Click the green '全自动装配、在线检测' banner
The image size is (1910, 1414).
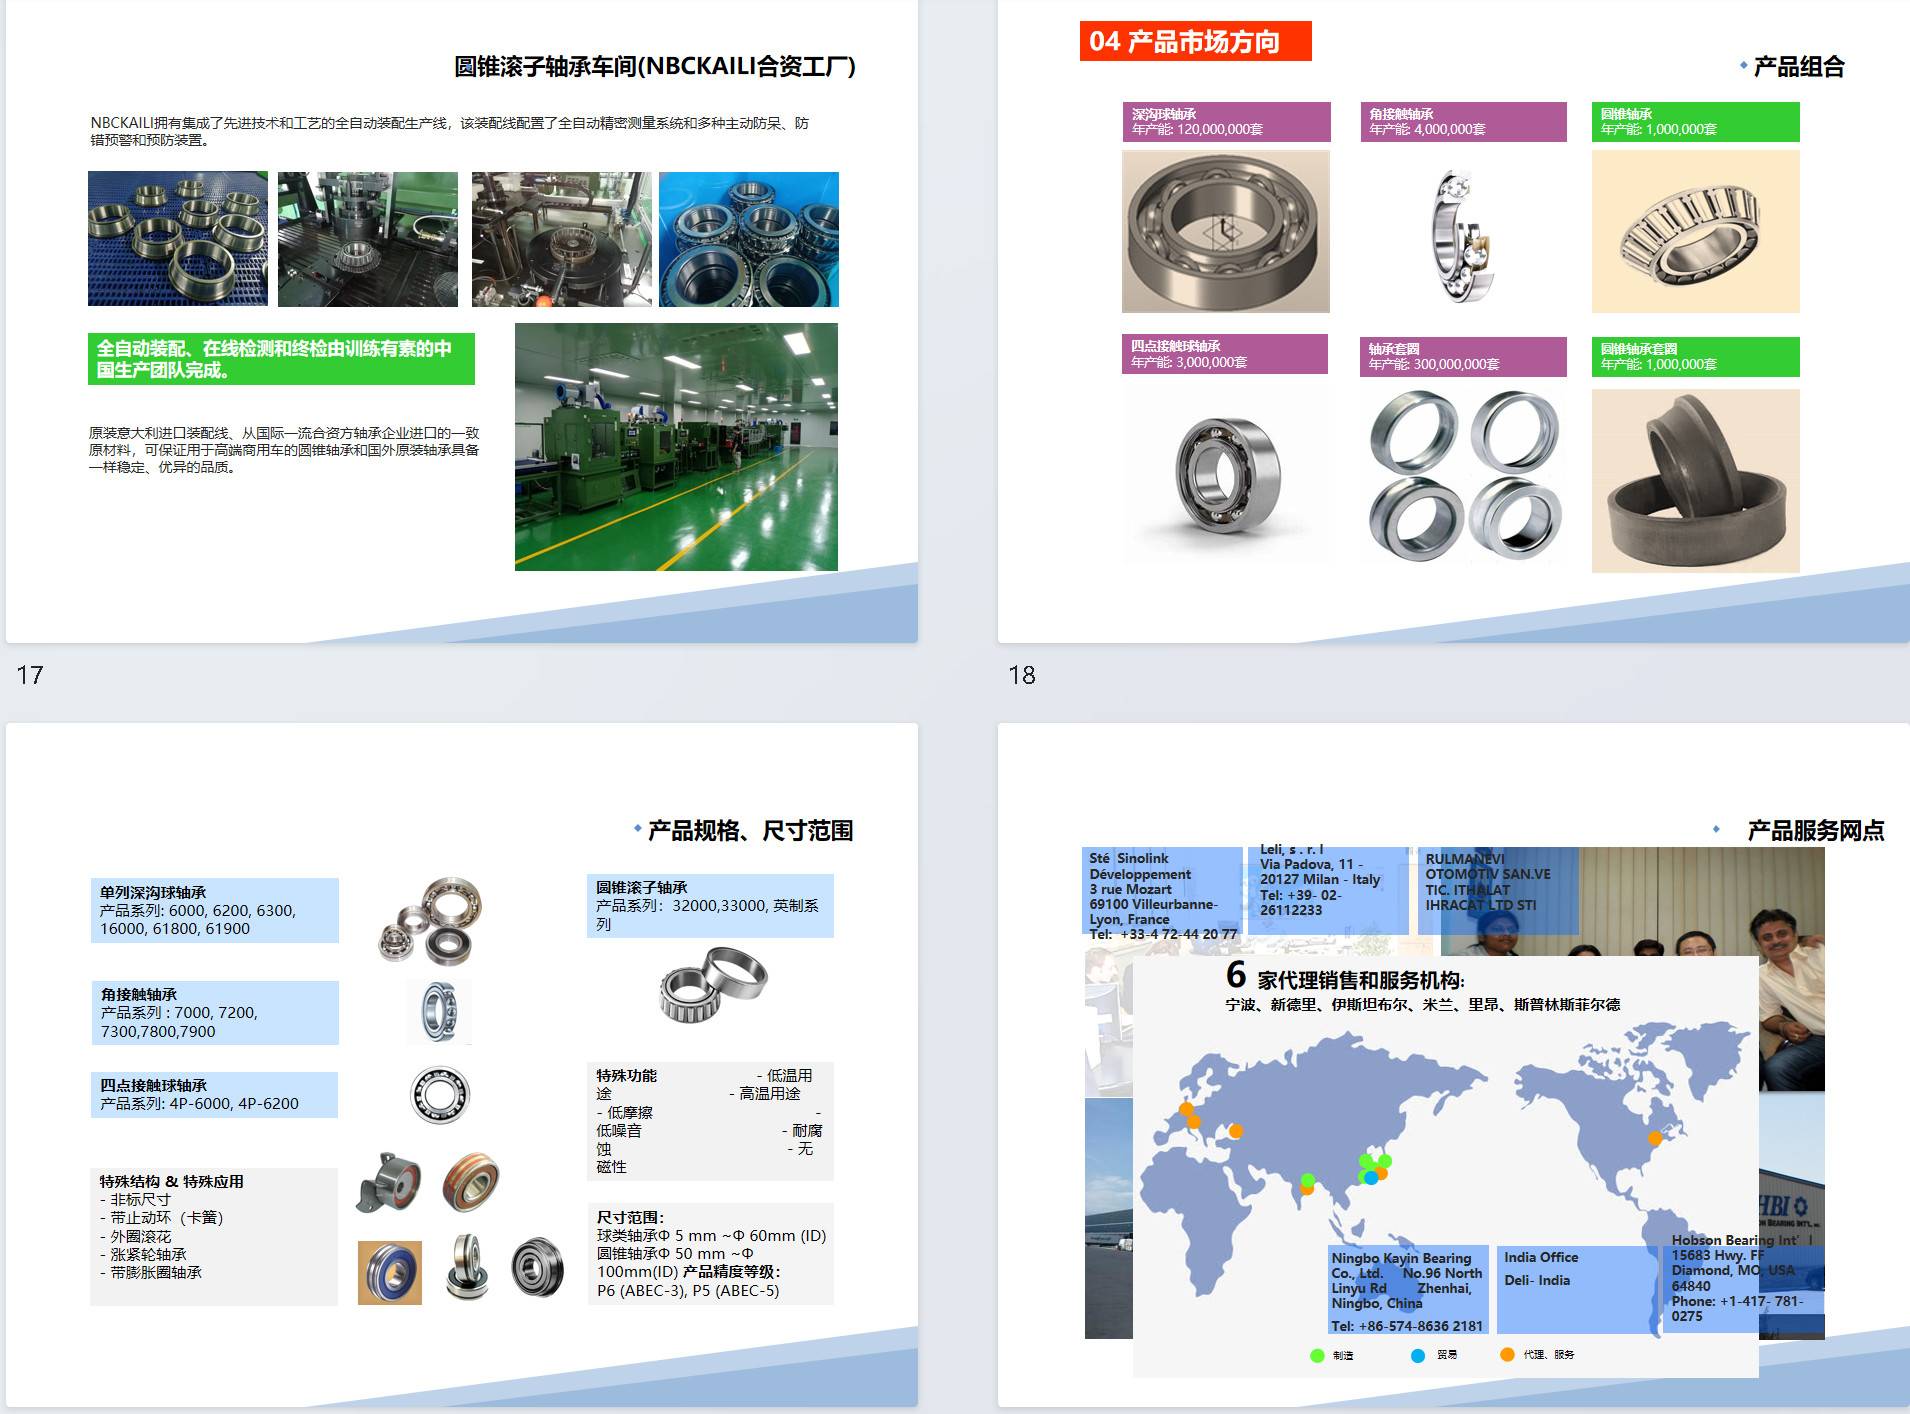281,359
